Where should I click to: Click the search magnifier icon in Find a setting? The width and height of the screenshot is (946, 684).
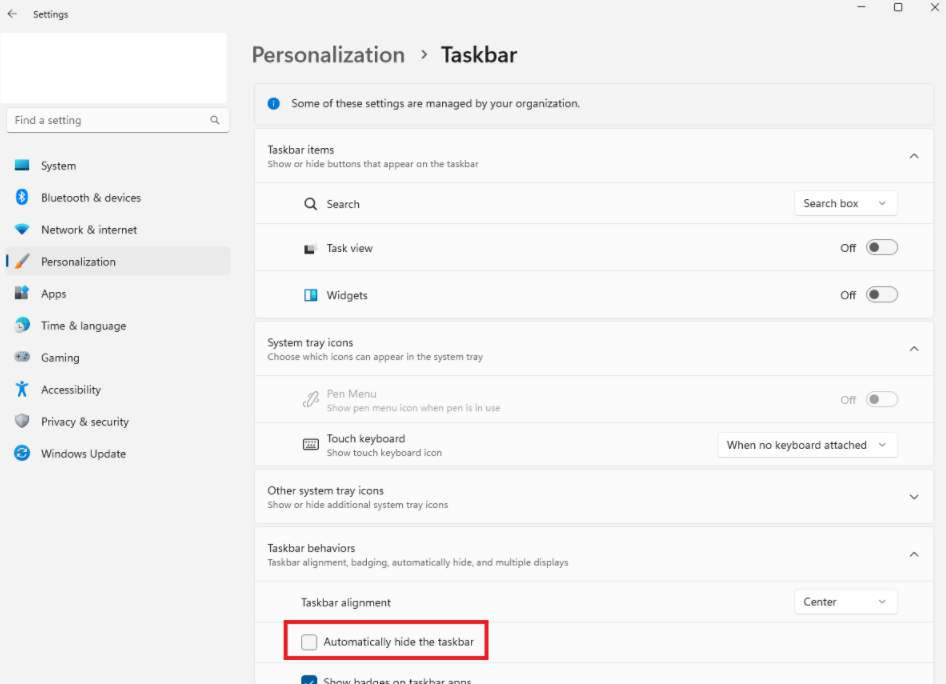pos(215,120)
